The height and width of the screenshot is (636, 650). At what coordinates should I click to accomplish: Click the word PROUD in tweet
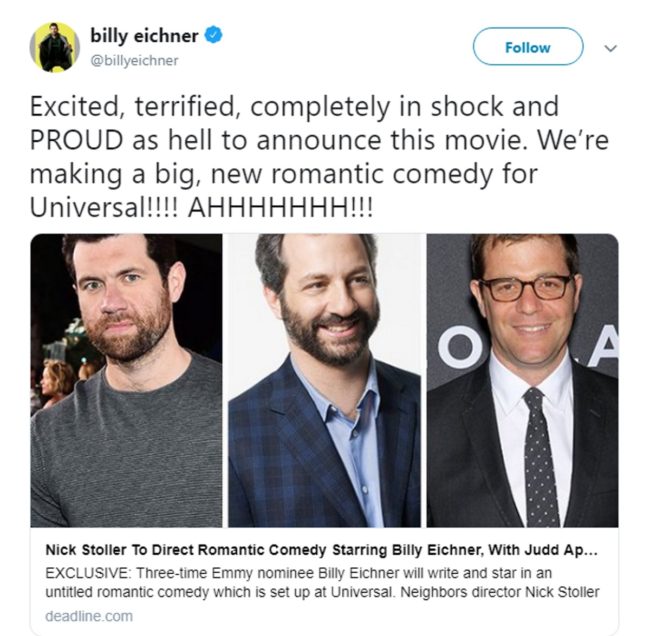coord(76,140)
